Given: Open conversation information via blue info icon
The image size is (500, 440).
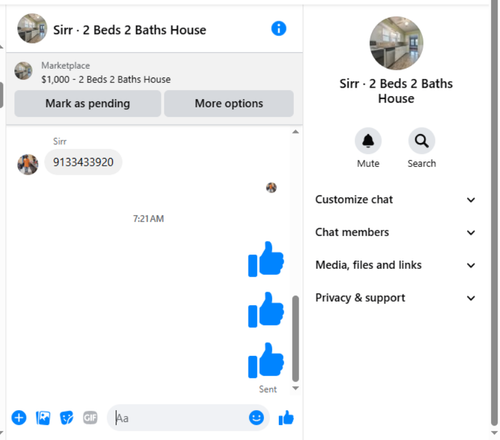Looking at the screenshot, I should pos(279,29).
